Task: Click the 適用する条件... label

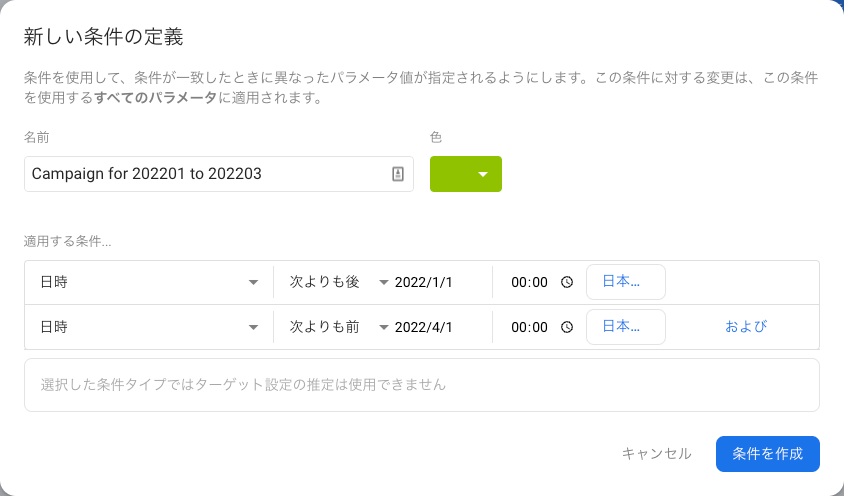Action: [67, 241]
